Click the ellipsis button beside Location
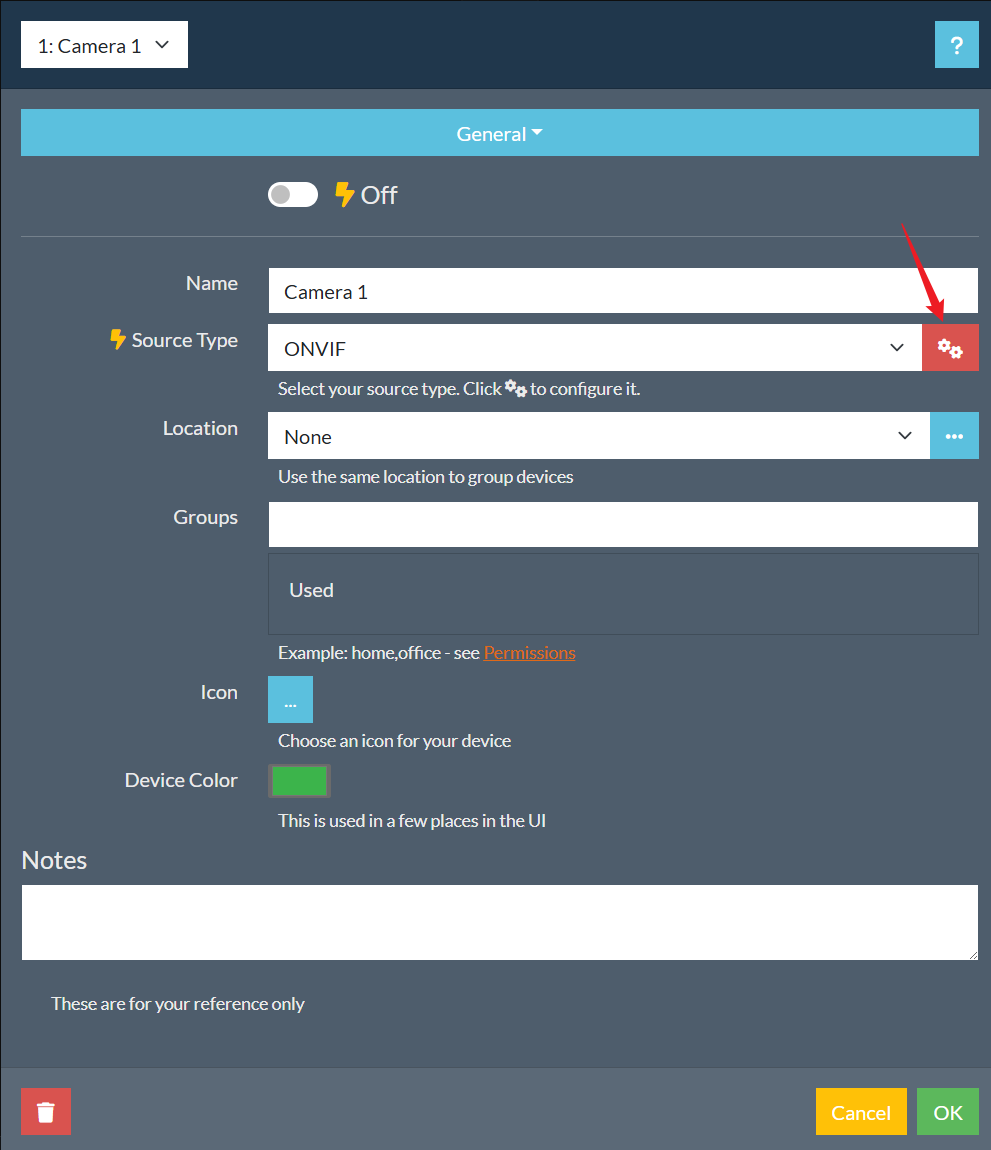 point(954,436)
